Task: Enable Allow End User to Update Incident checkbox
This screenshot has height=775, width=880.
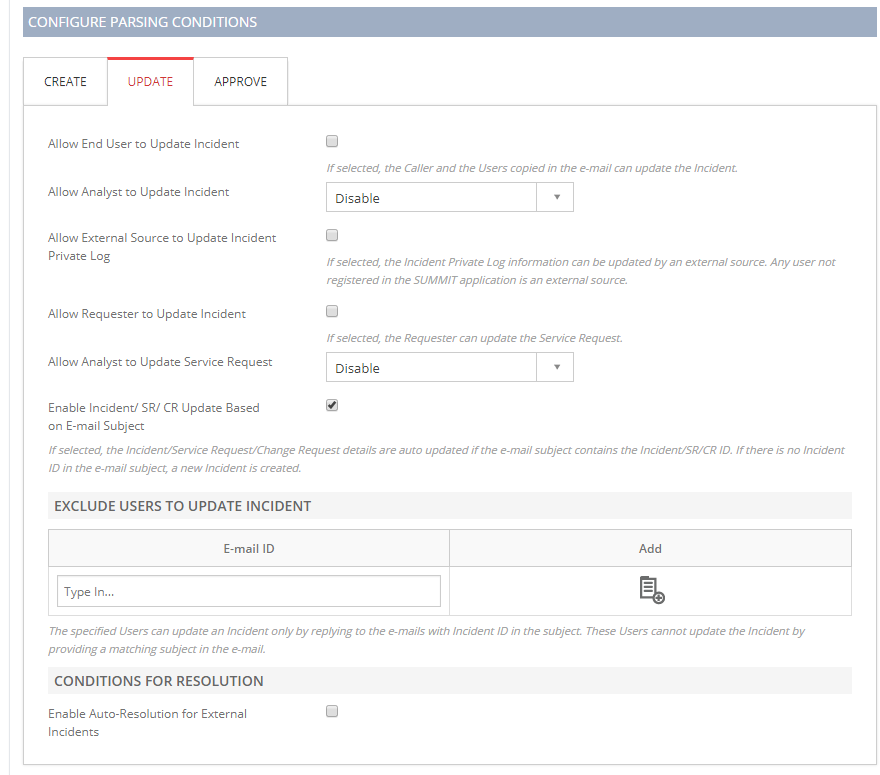Action: click(332, 141)
